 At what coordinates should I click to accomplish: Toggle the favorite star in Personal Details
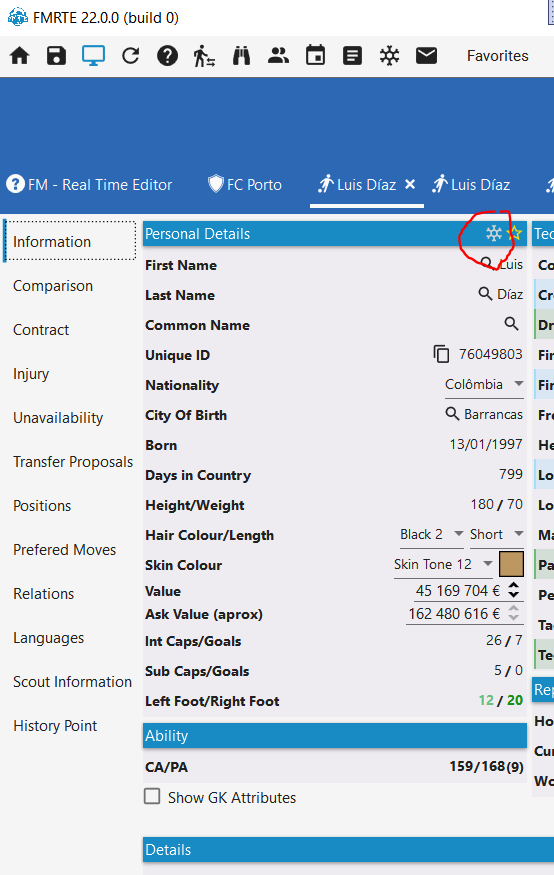point(514,233)
